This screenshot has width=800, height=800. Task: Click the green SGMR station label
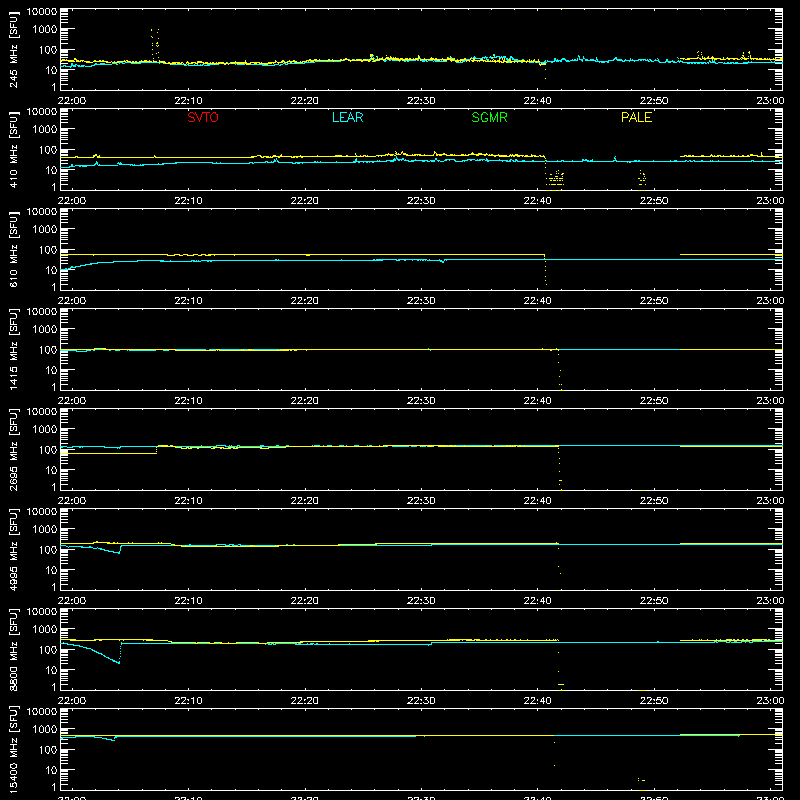[489, 117]
